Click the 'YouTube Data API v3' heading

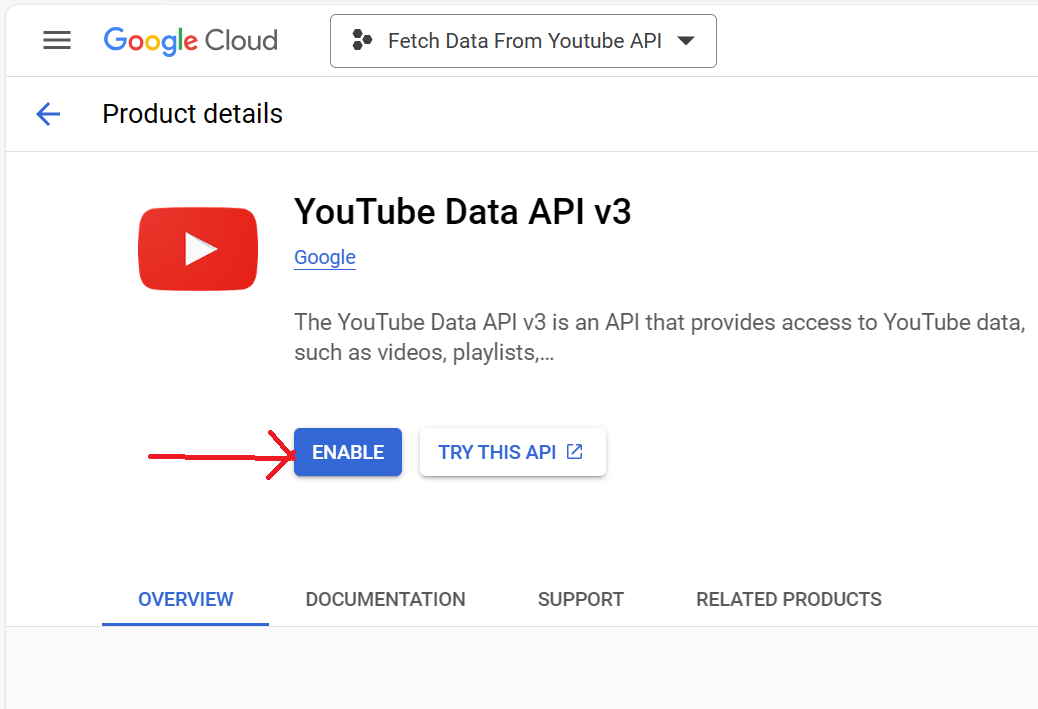pyautogui.click(x=462, y=212)
